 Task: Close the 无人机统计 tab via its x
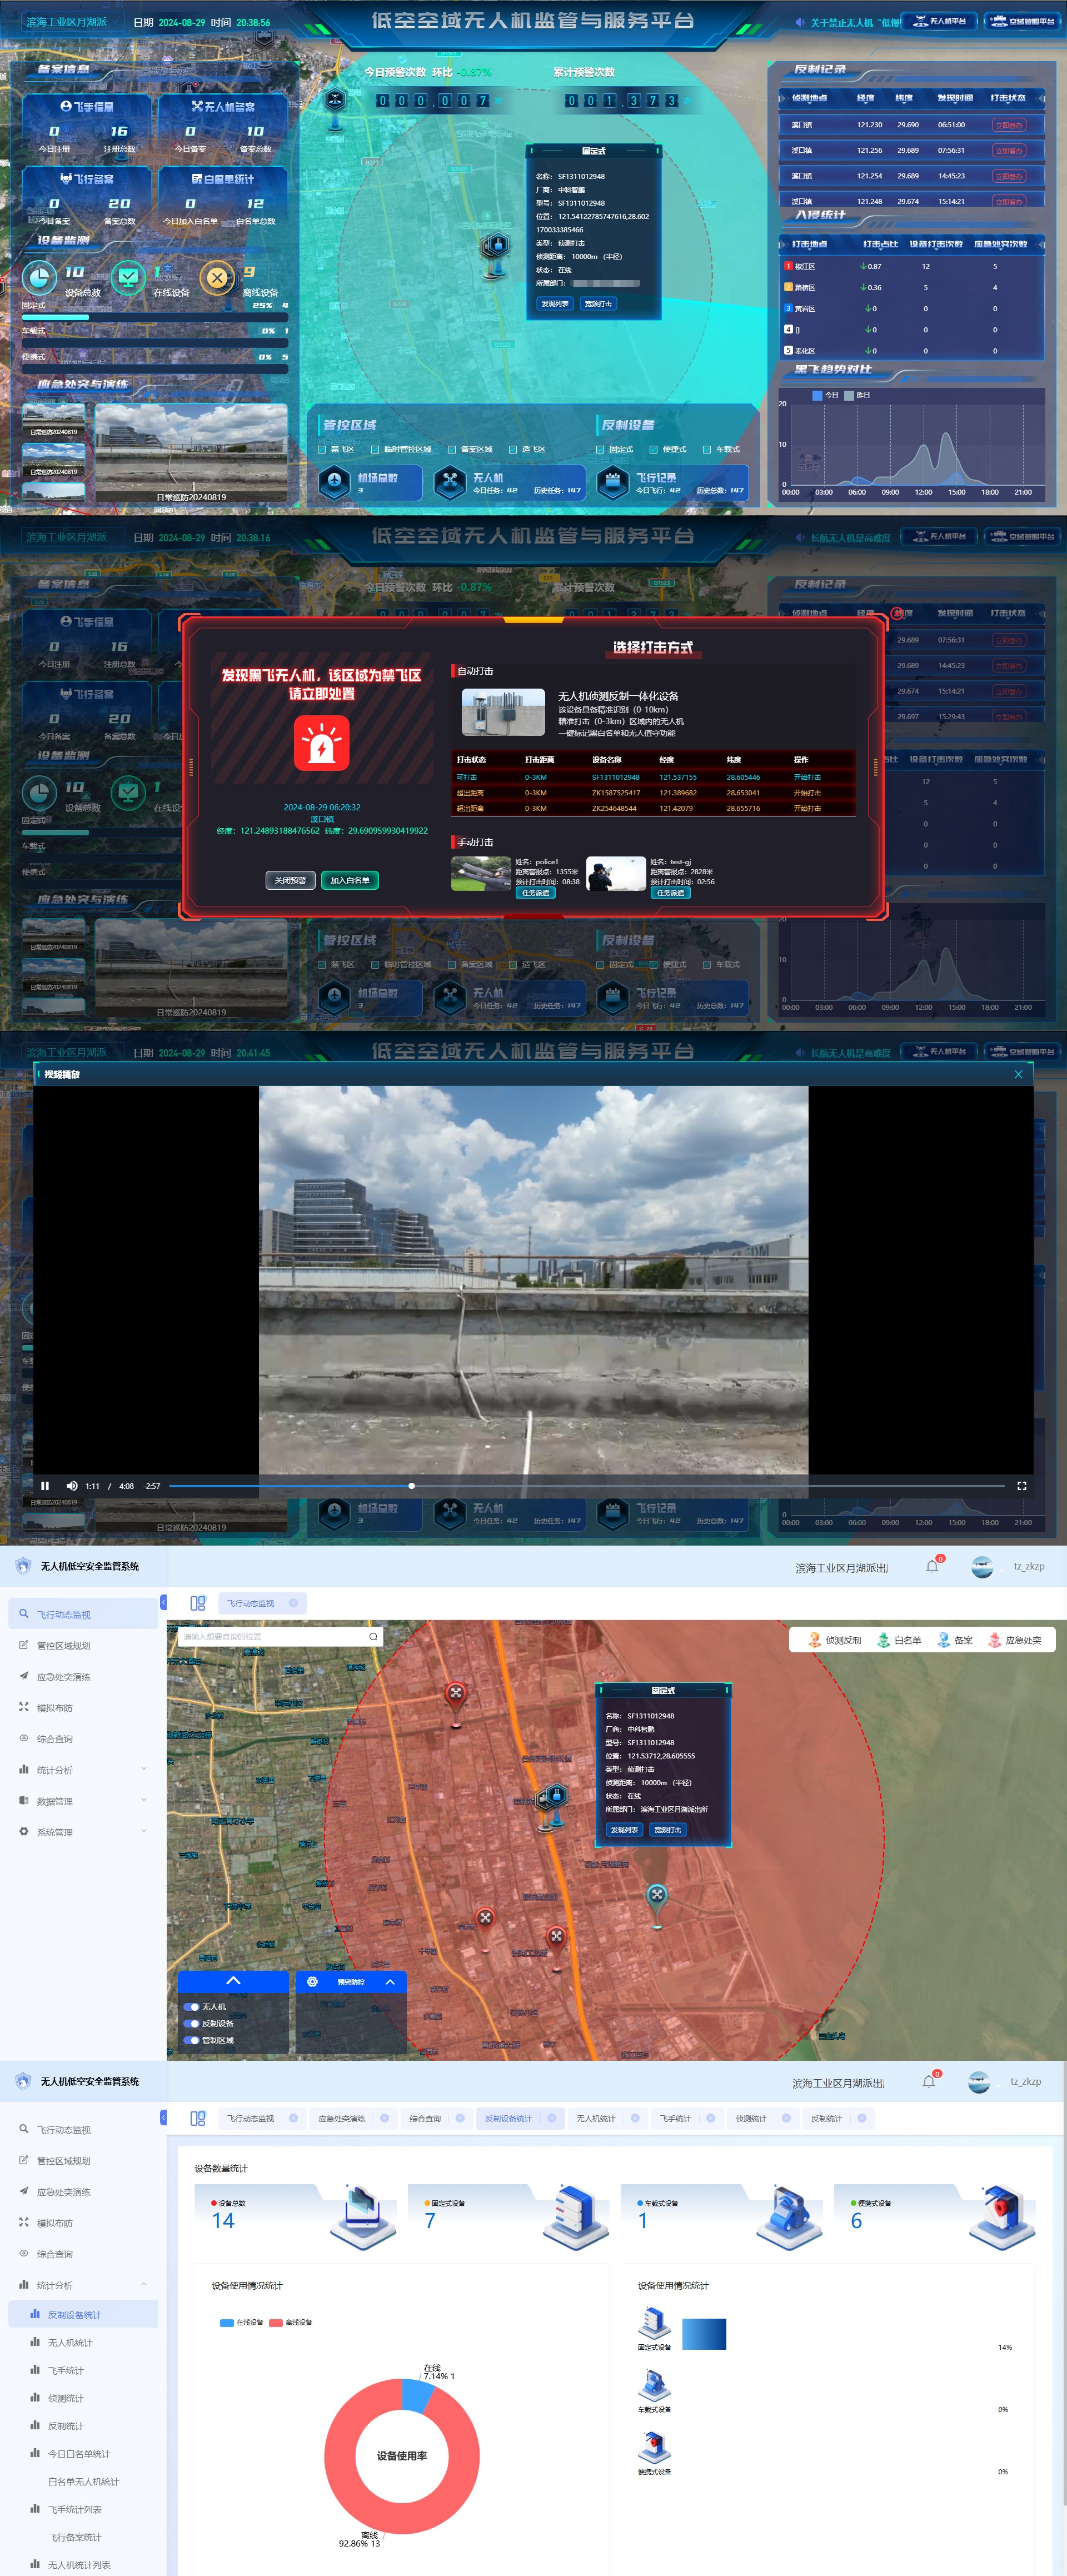pos(635,2118)
